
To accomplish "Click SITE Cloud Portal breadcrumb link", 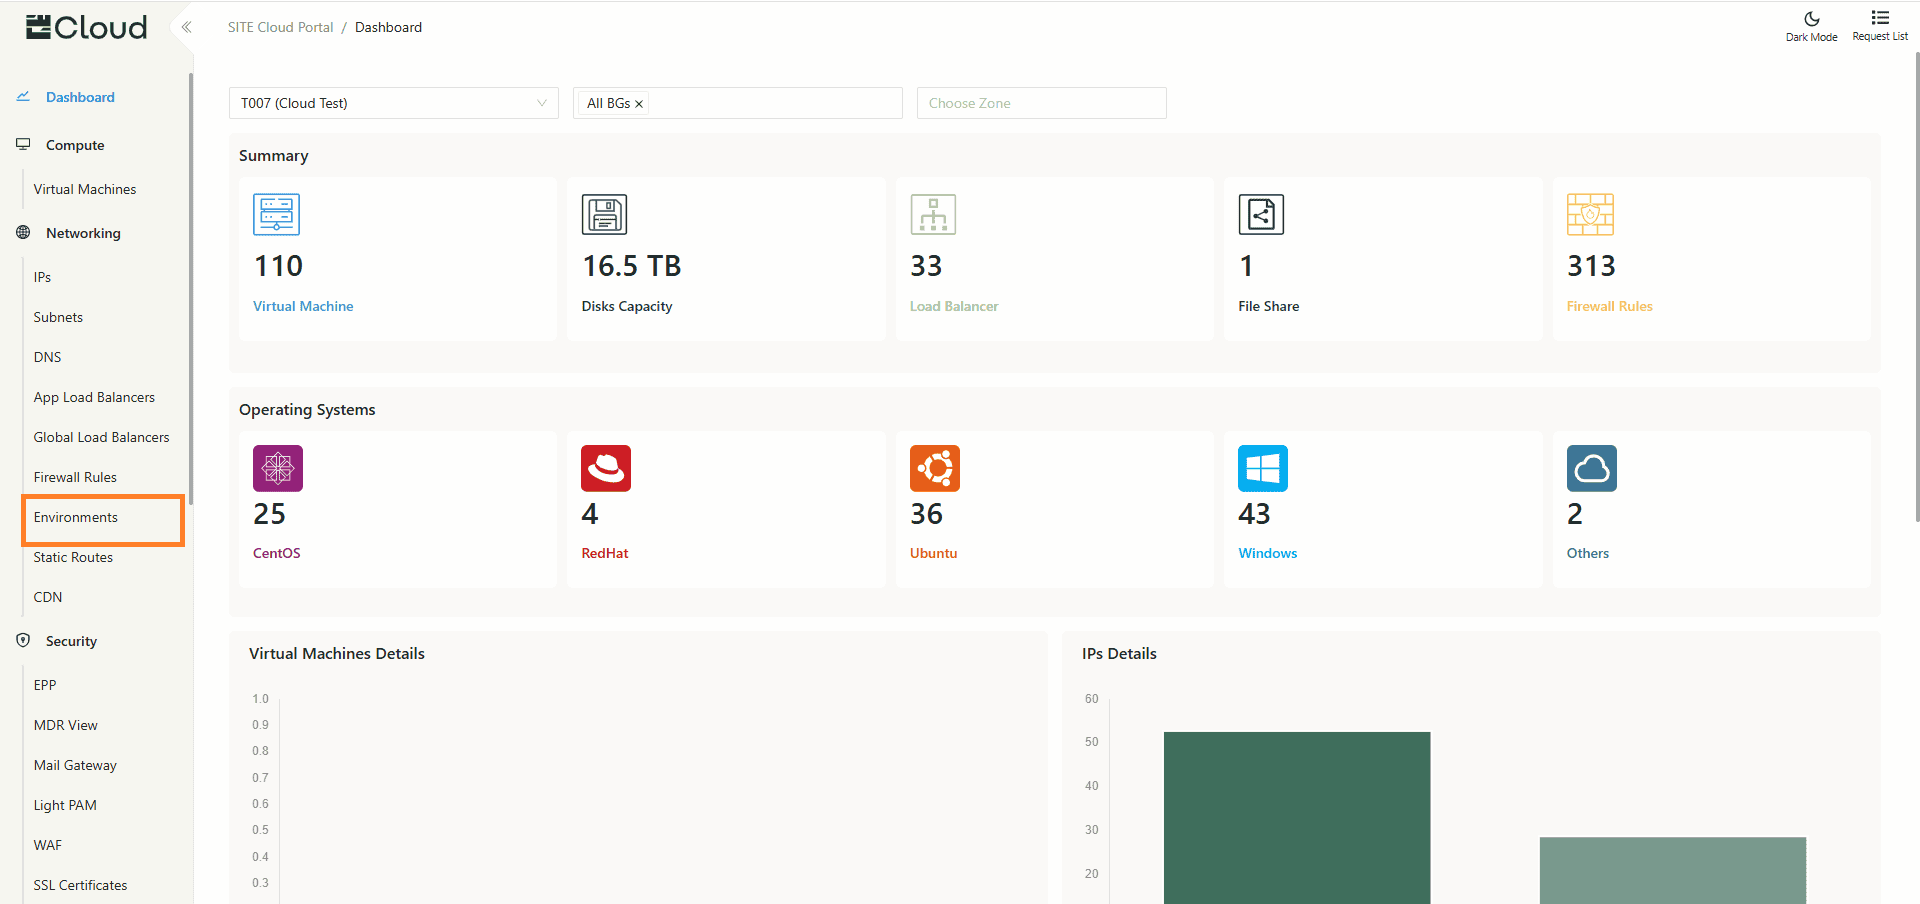I will [x=280, y=27].
